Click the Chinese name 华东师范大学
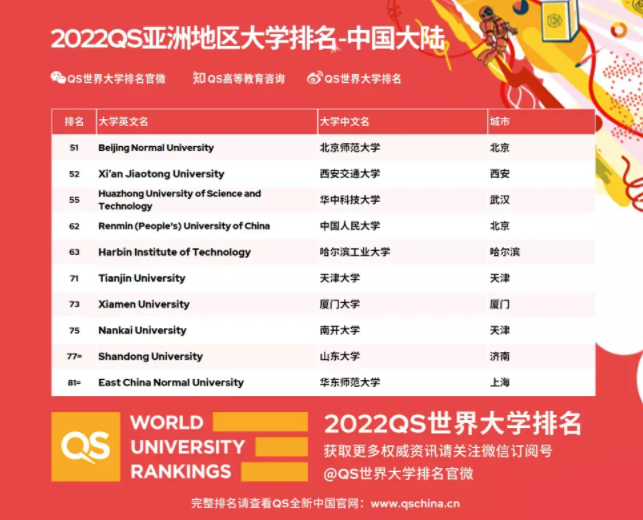Screen dimensions: 643x520 coord(350,382)
